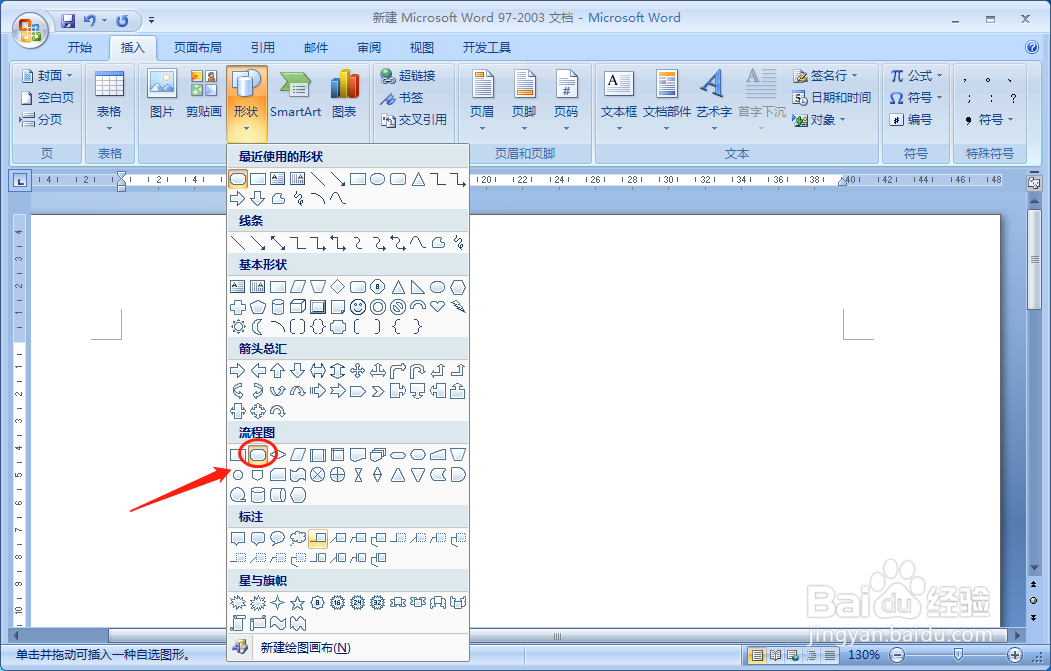The image size is (1051, 671).
Task: Insert a 超链接 hyperlink
Action: [408, 75]
